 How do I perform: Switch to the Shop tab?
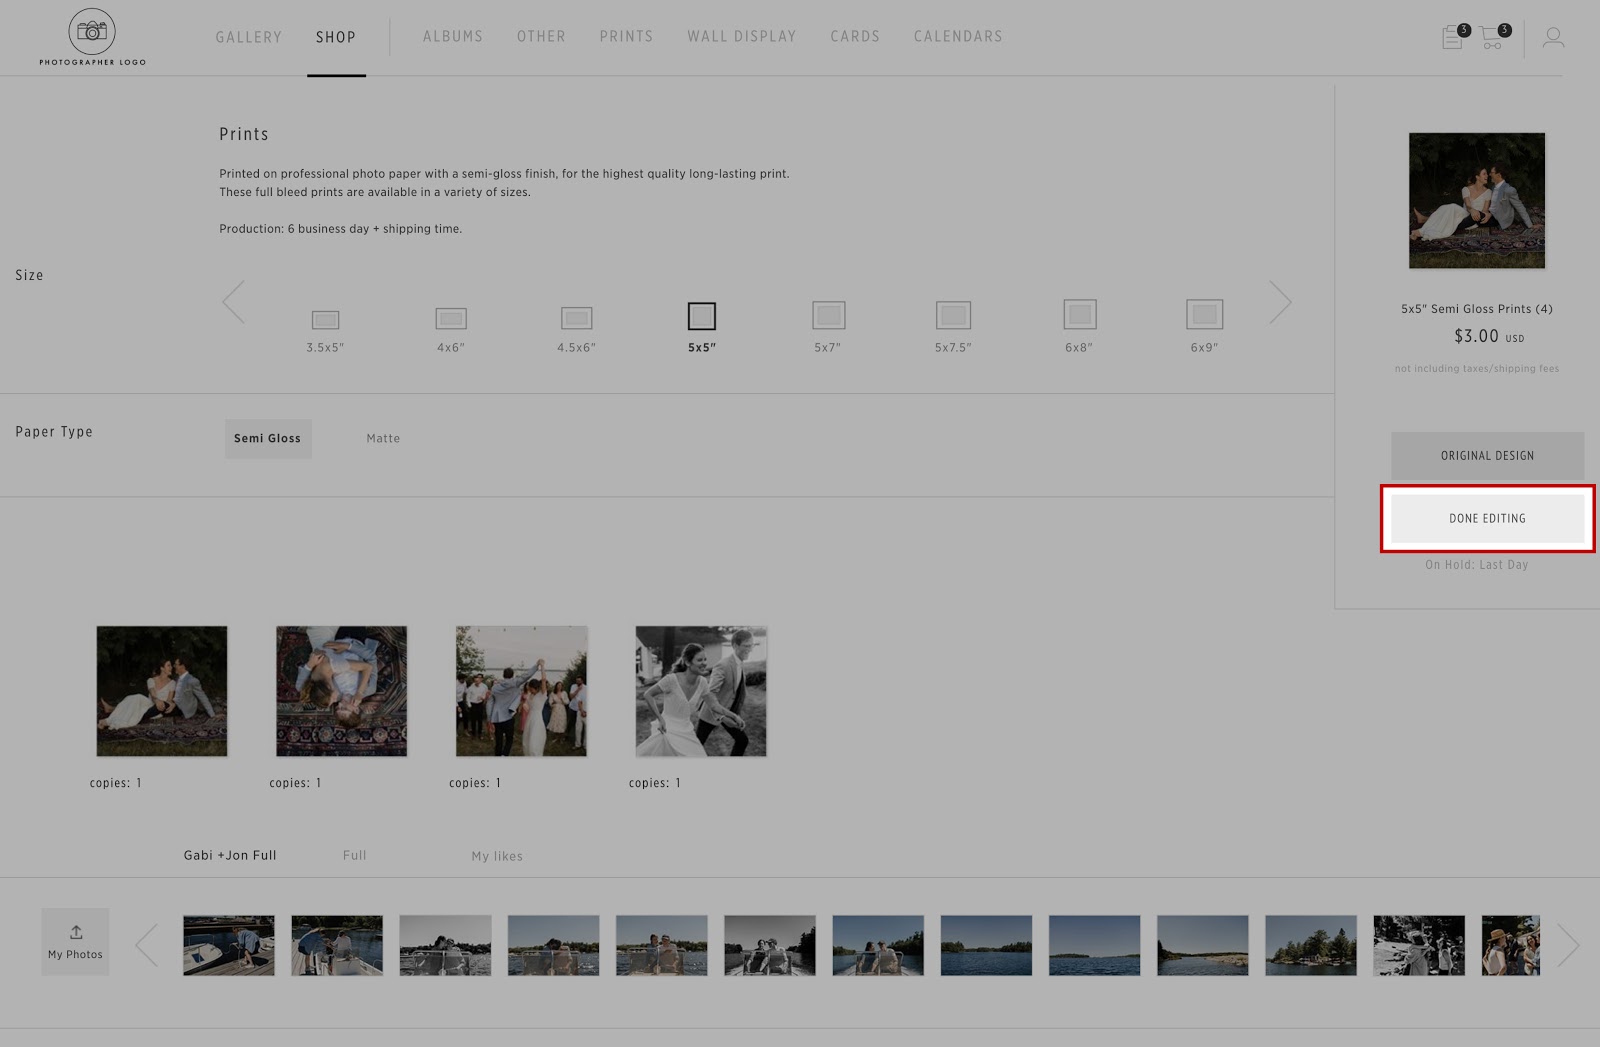pyautogui.click(x=336, y=37)
